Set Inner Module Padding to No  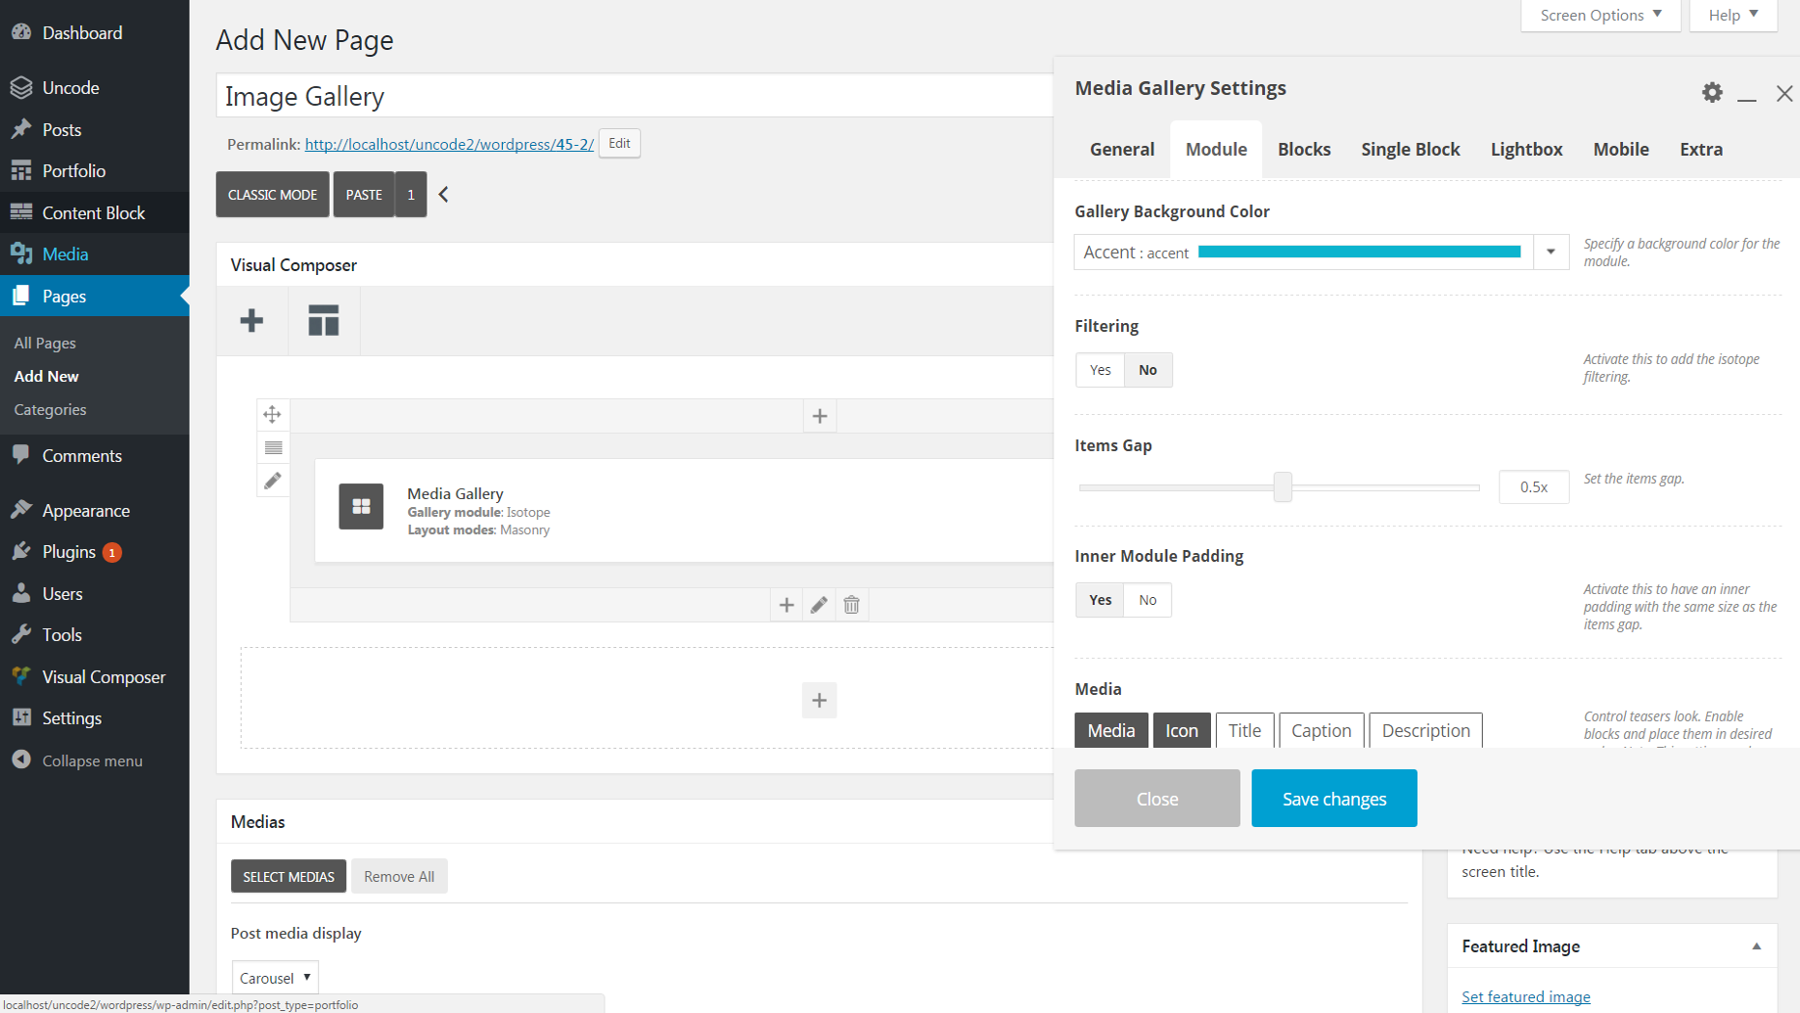click(1148, 600)
